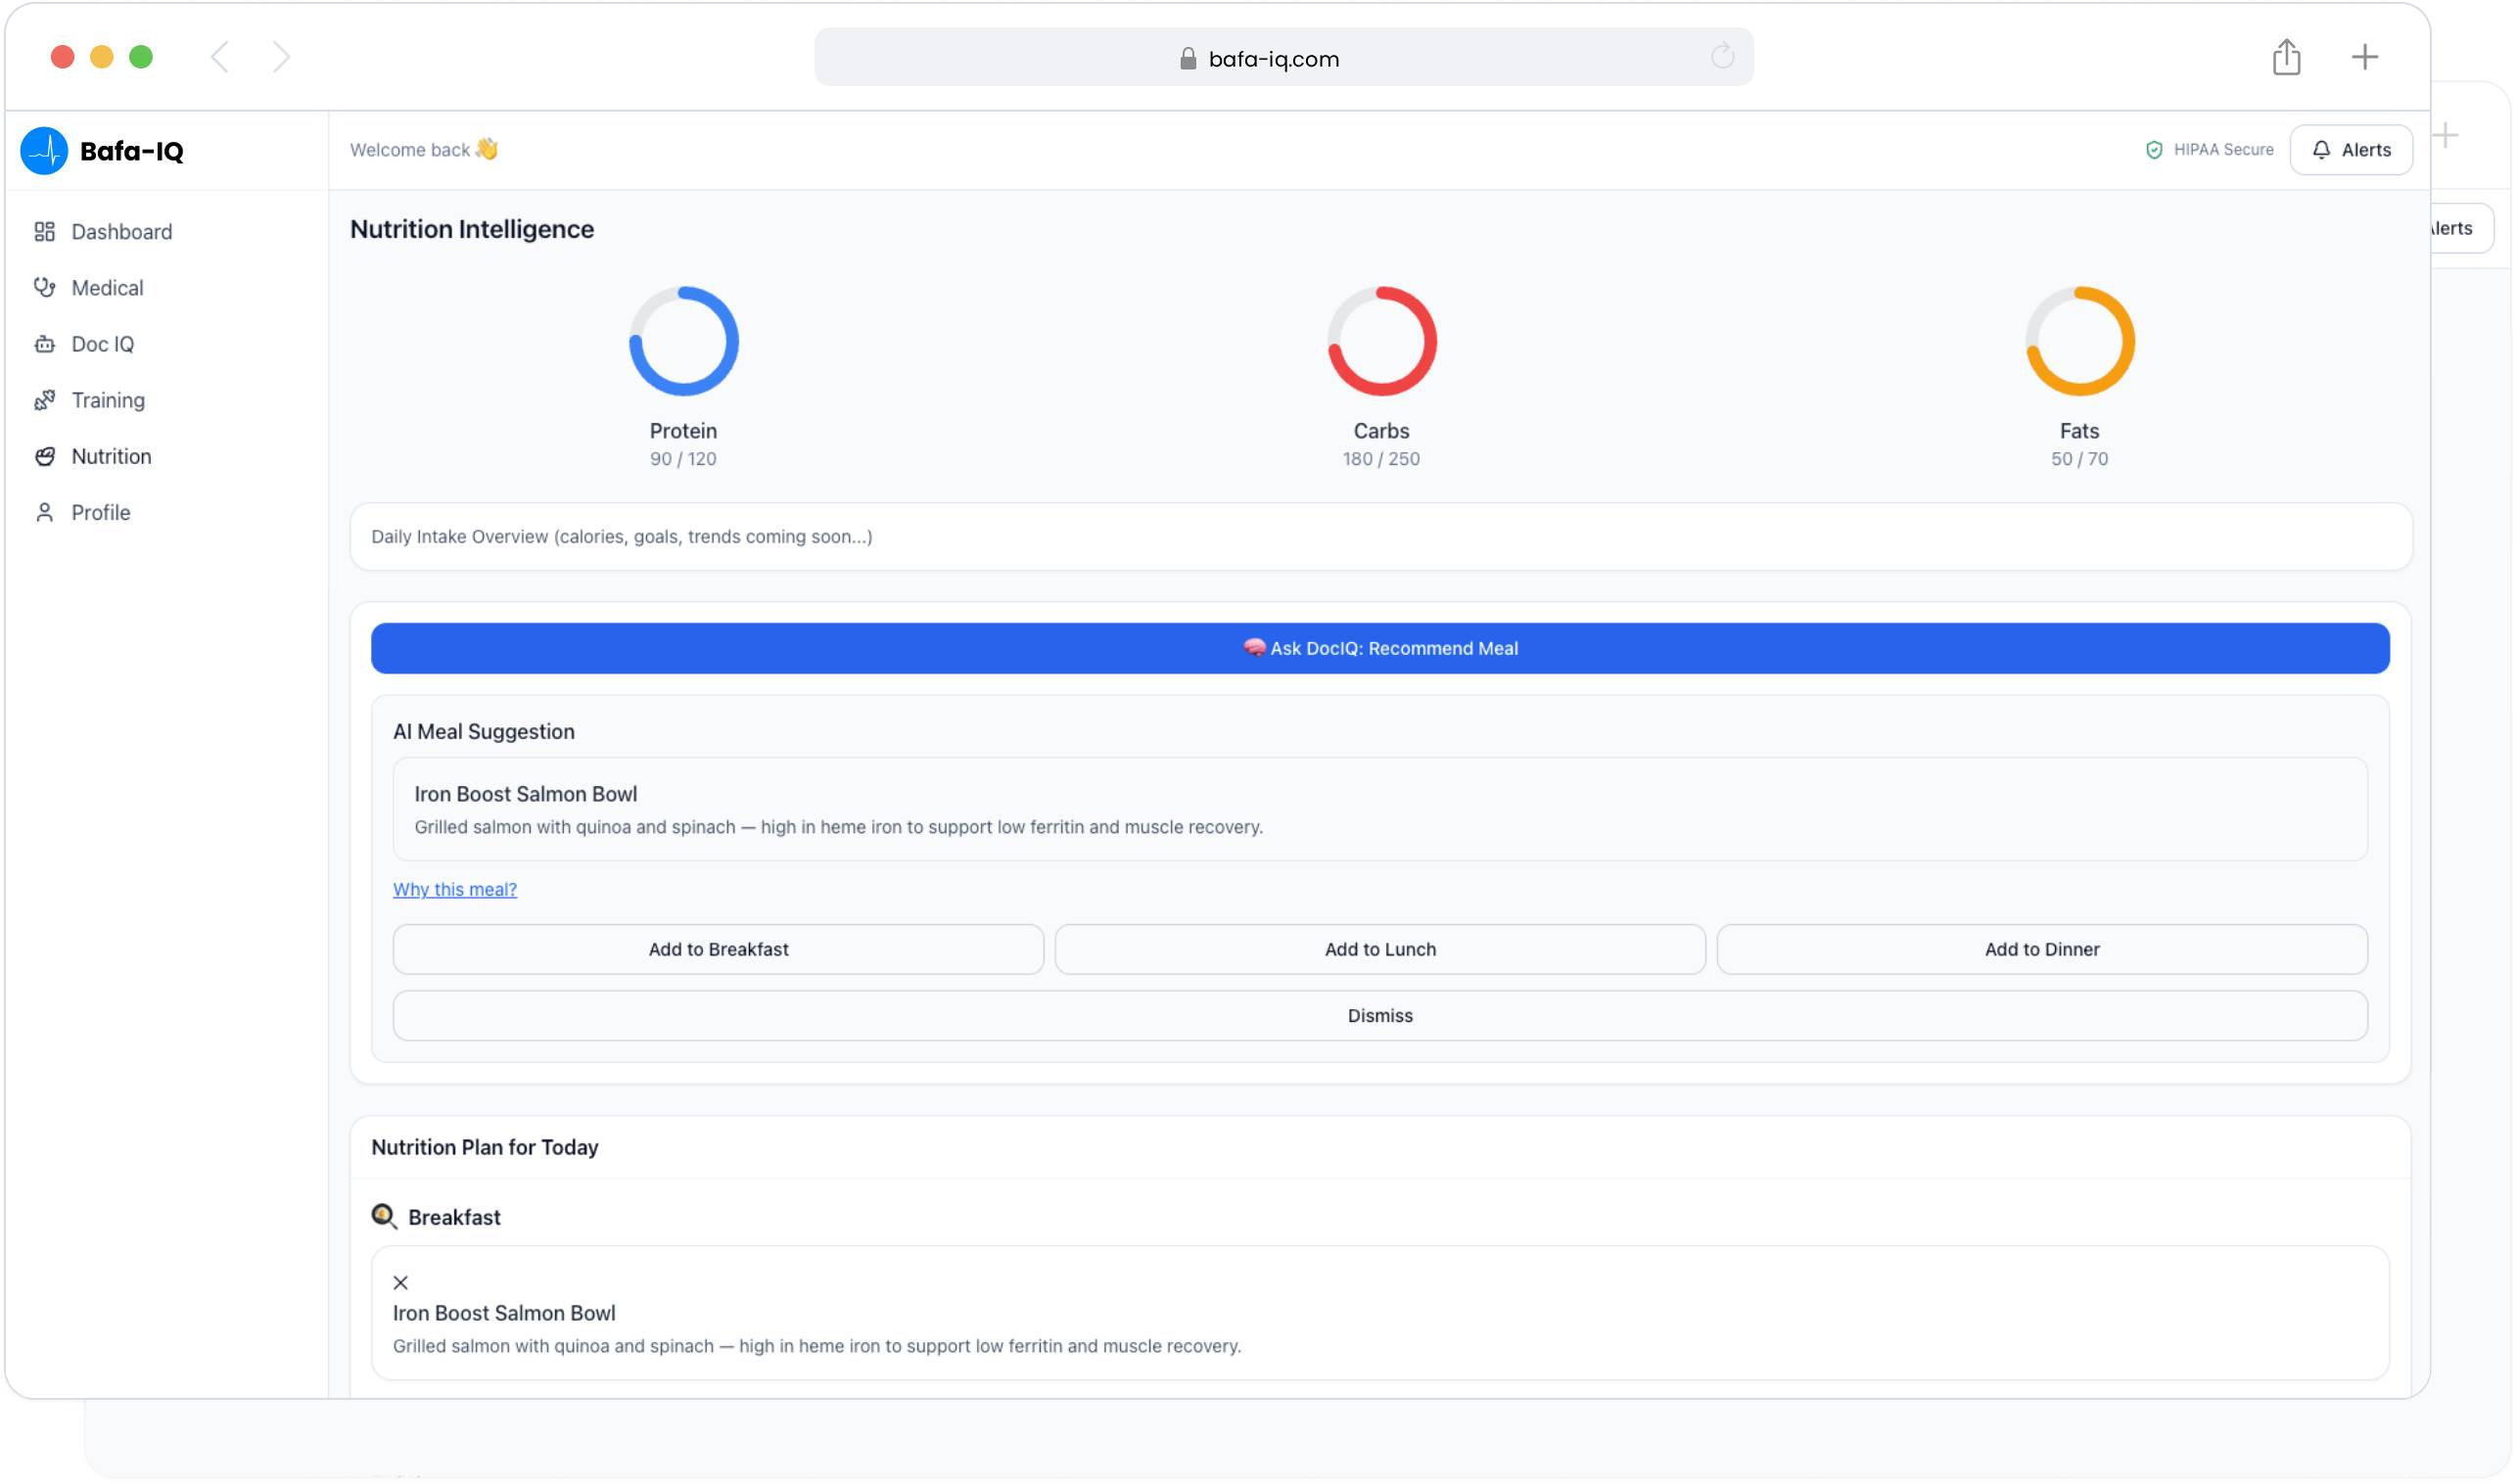Viewport: 2516px width, 1484px height.
Task: Click the Profile person icon
Action: click(44, 513)
